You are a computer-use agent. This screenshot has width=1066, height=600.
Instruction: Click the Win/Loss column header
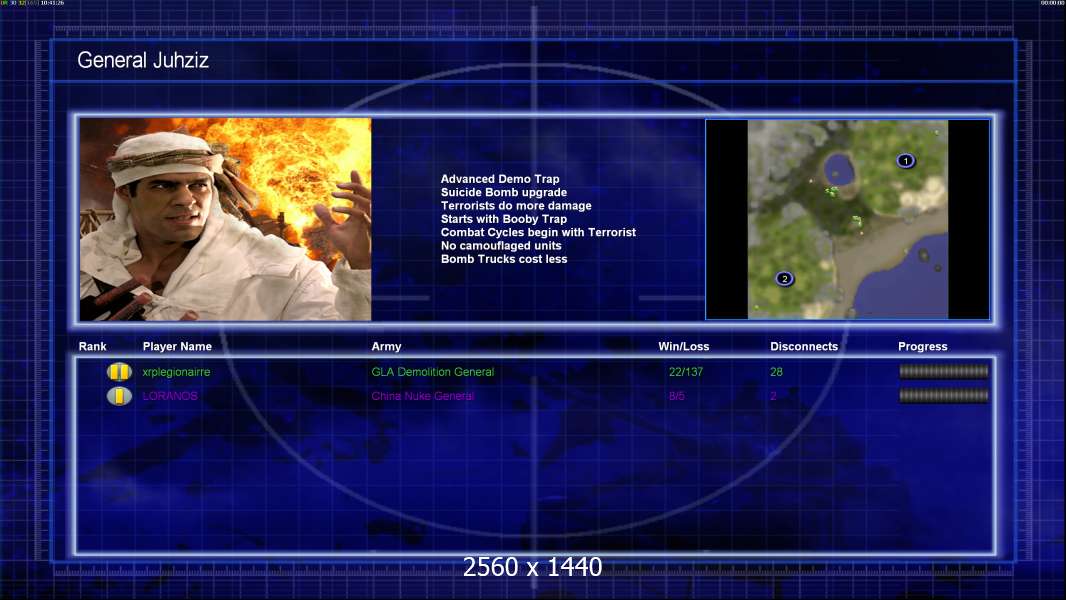tap(684, 347)
